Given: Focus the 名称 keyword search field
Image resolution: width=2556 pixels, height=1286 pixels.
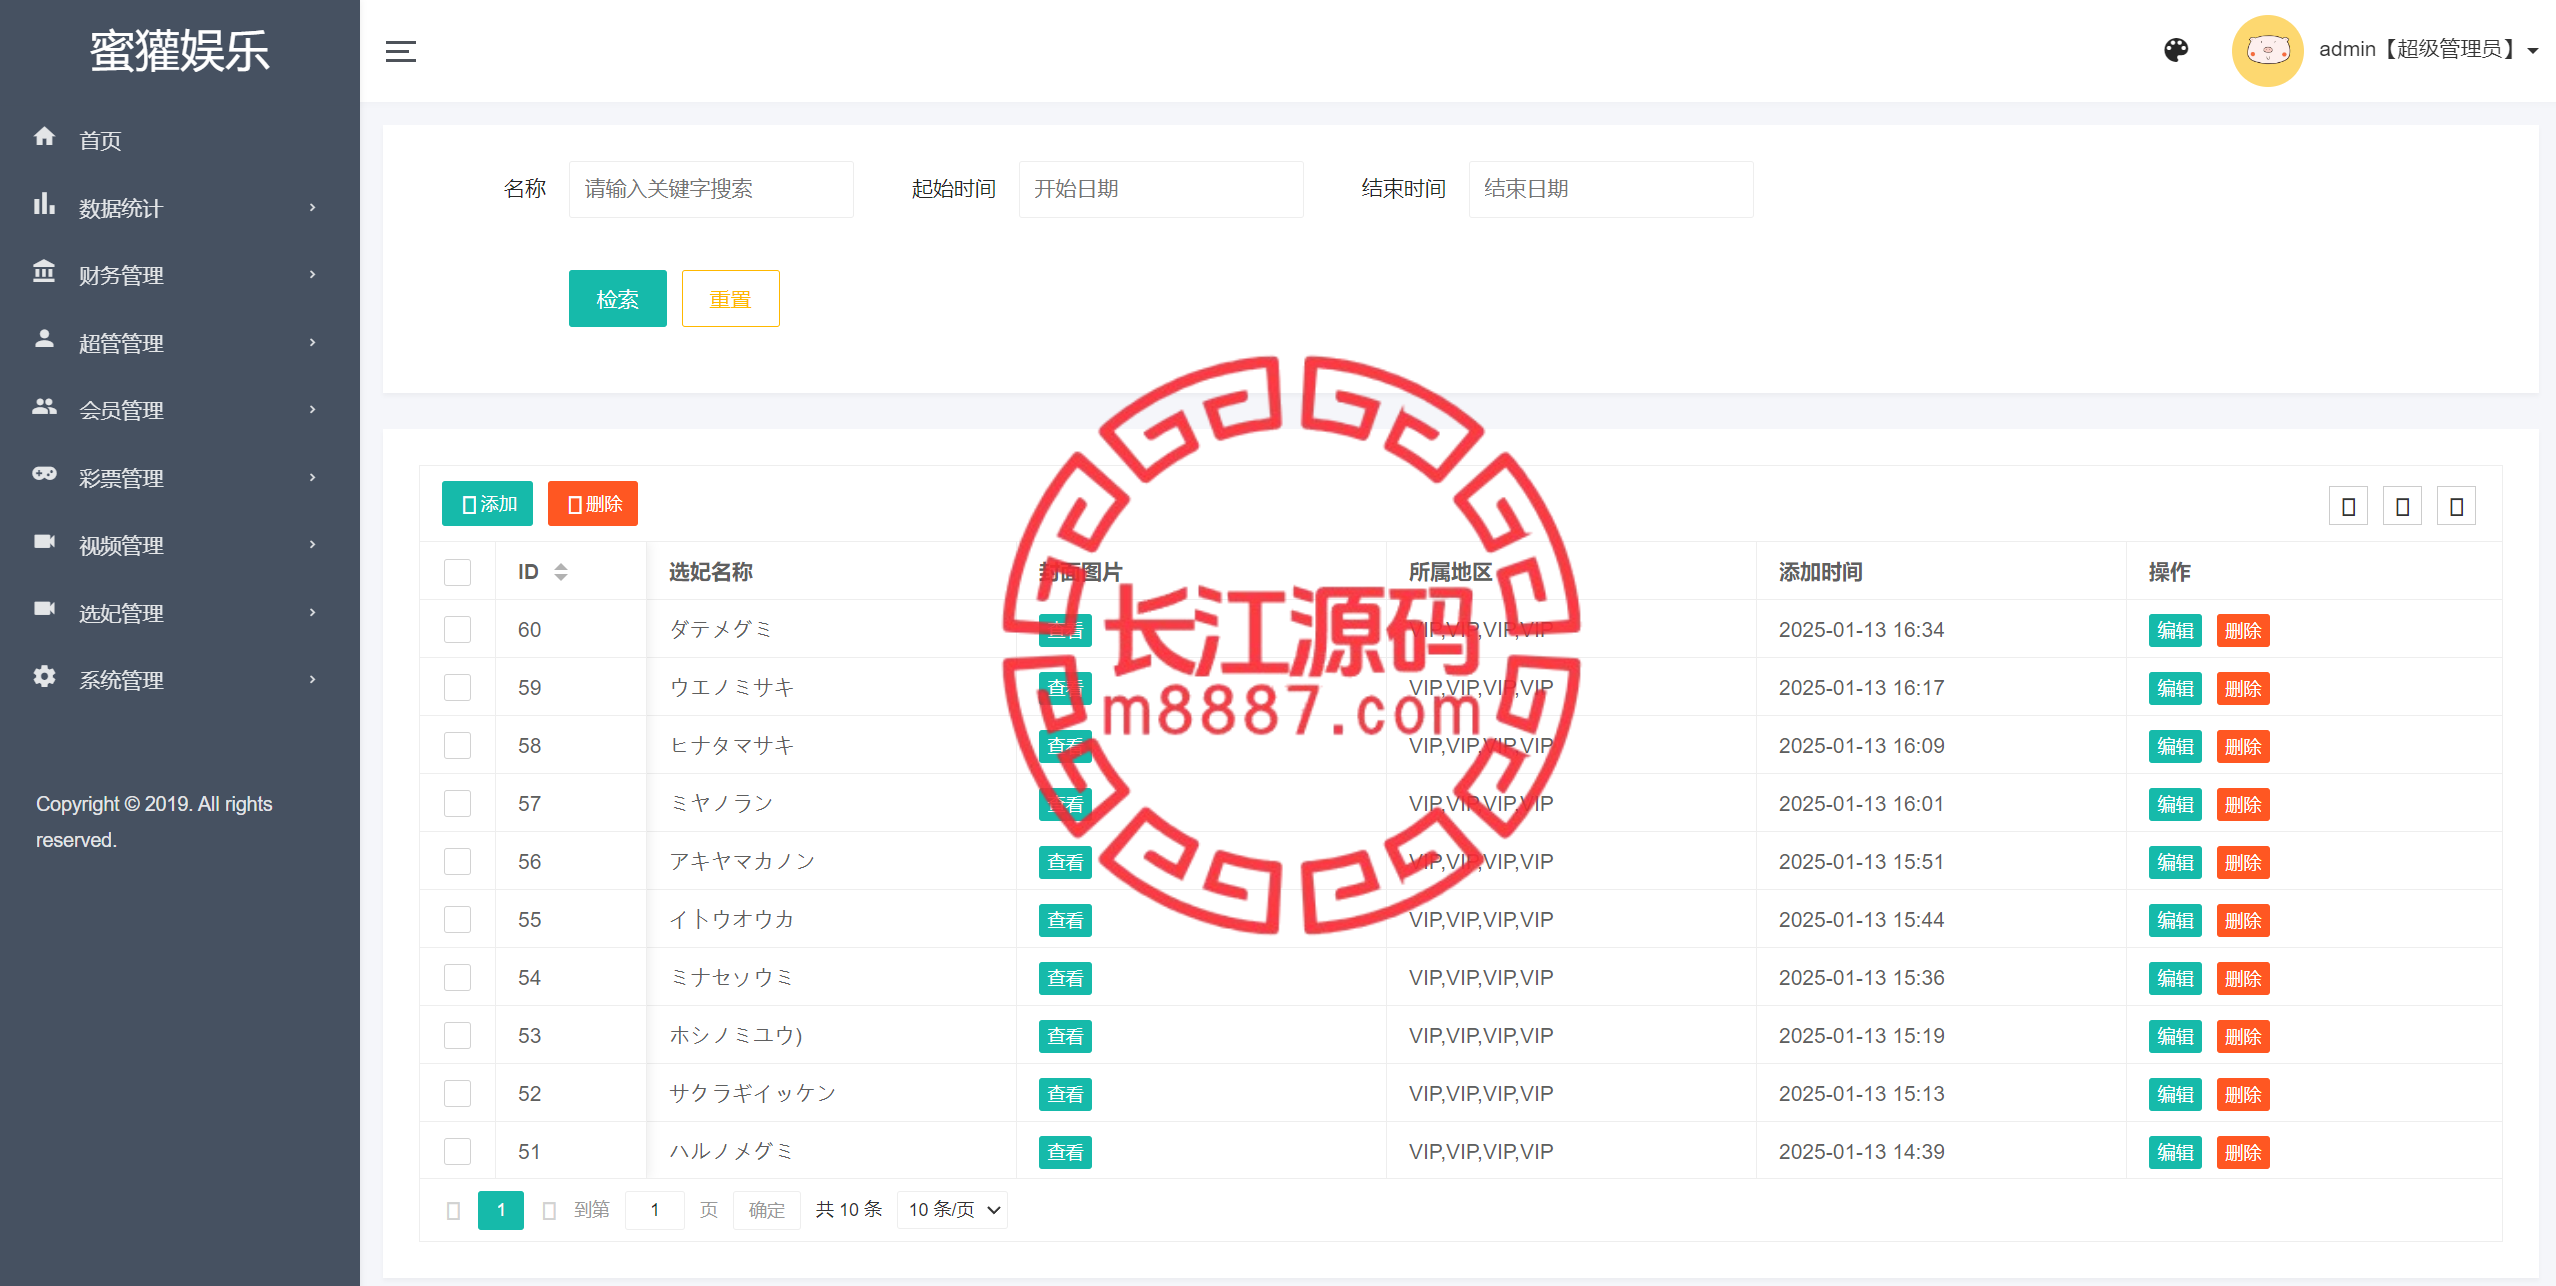Looking at the screenshot, I should 711,189.
